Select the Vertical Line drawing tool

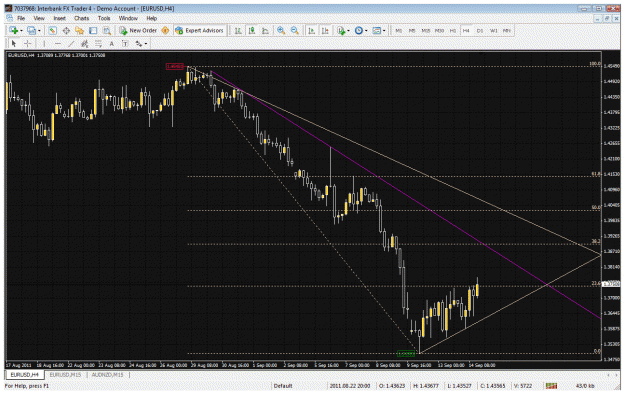pos(44,43)
